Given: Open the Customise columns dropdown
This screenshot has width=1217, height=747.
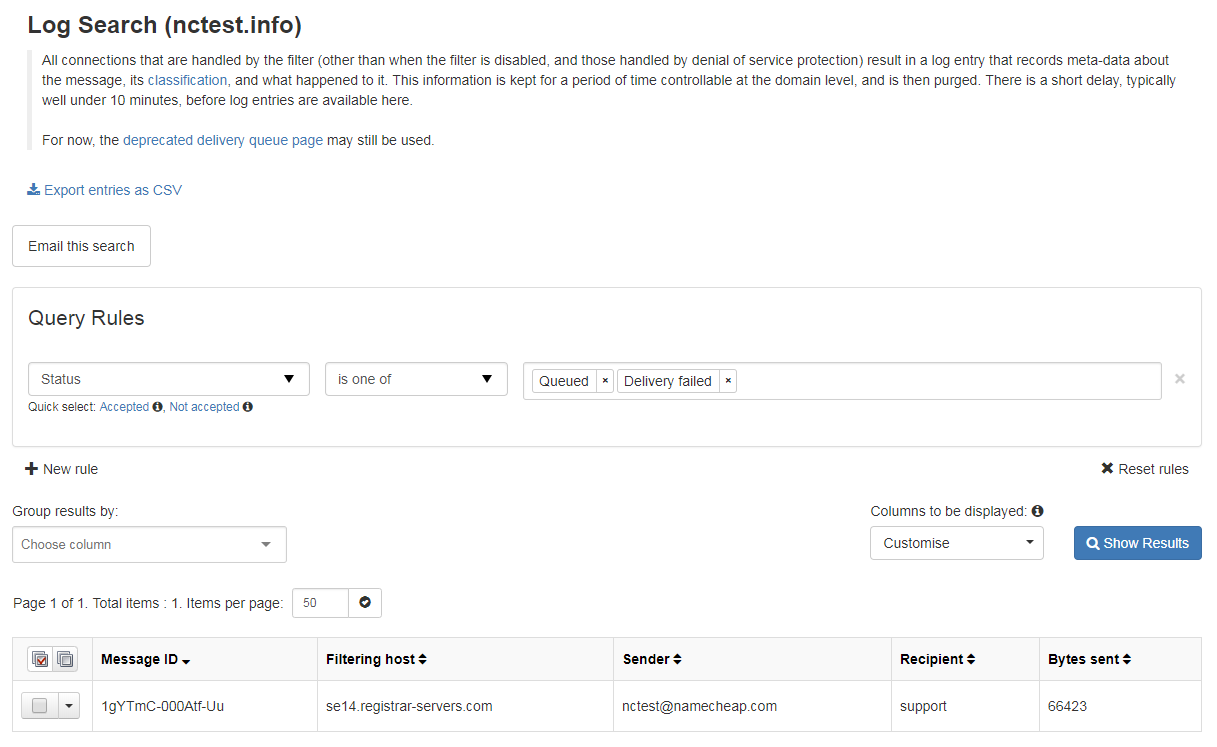Looking at the screenshot, I should (x=957, y=543).
